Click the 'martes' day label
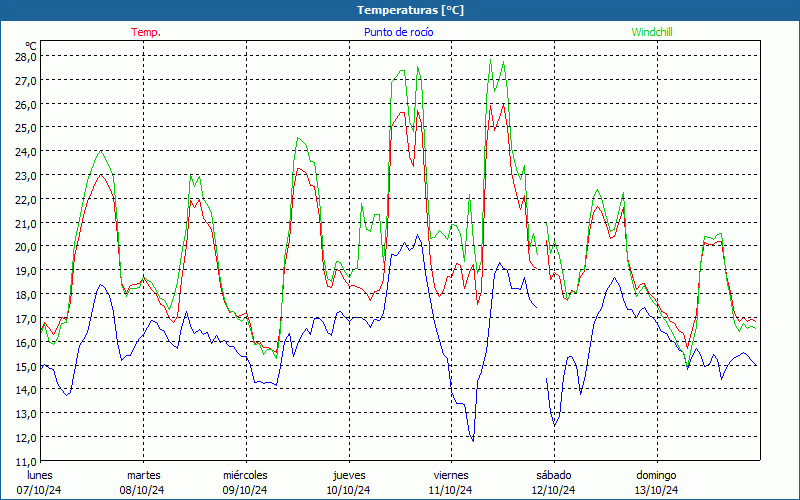 coord(143,475)
